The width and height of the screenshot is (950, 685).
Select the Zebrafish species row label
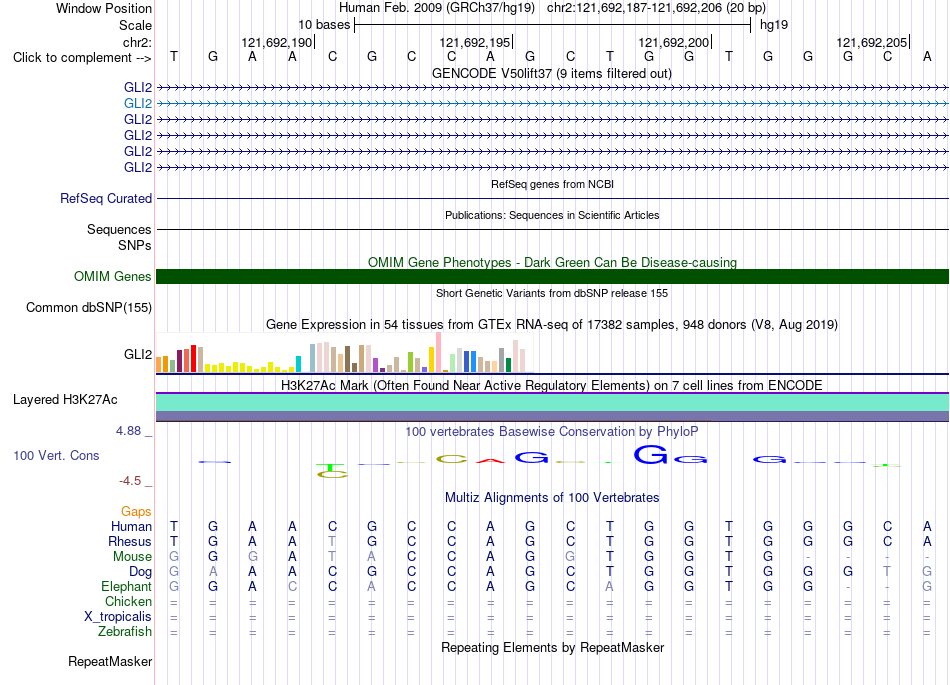pos(125,631)
